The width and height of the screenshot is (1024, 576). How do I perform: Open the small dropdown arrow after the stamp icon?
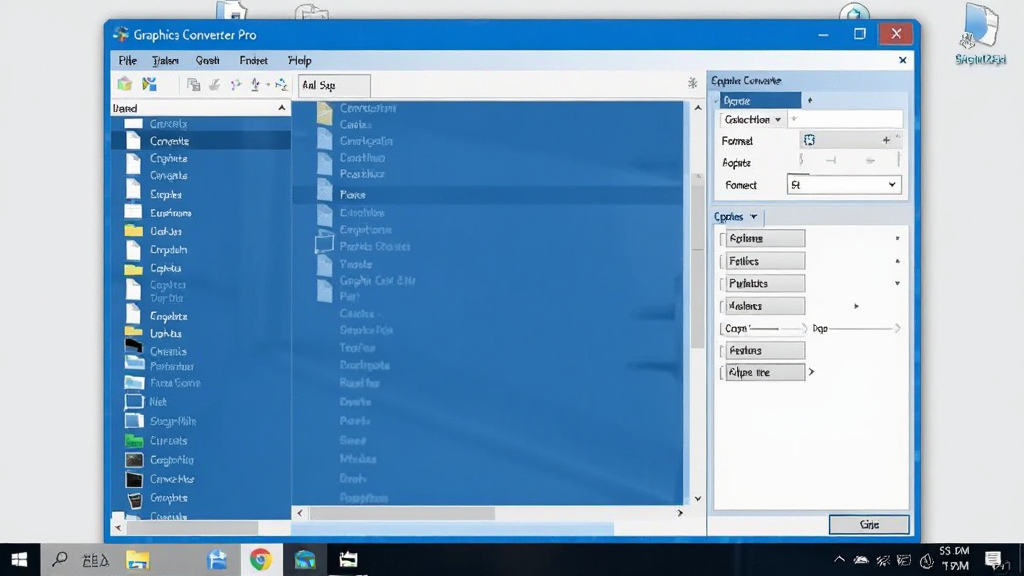(268, 85)
